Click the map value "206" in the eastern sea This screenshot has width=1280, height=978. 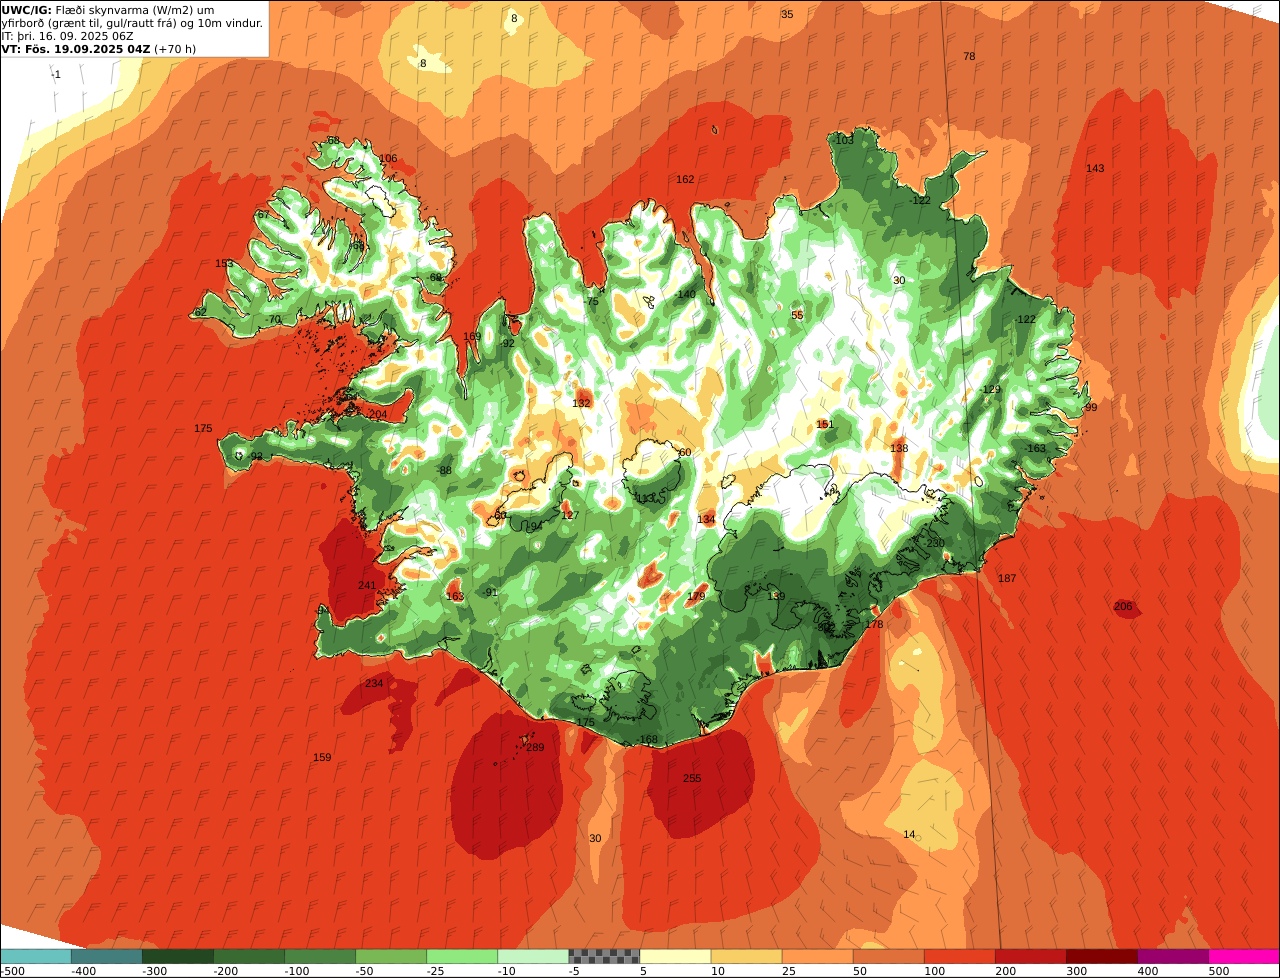pyautogui.click(x=1123, y=606)
